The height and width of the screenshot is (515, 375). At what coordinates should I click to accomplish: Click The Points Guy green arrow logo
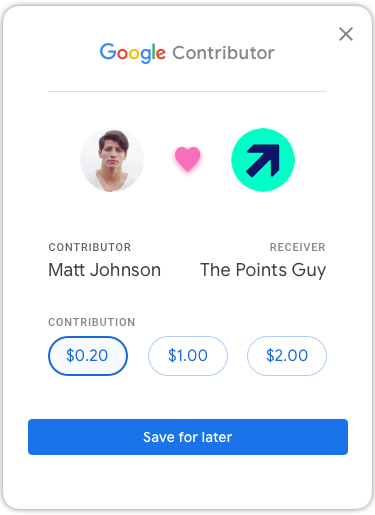pyautogui.click(x=263, y=160)
